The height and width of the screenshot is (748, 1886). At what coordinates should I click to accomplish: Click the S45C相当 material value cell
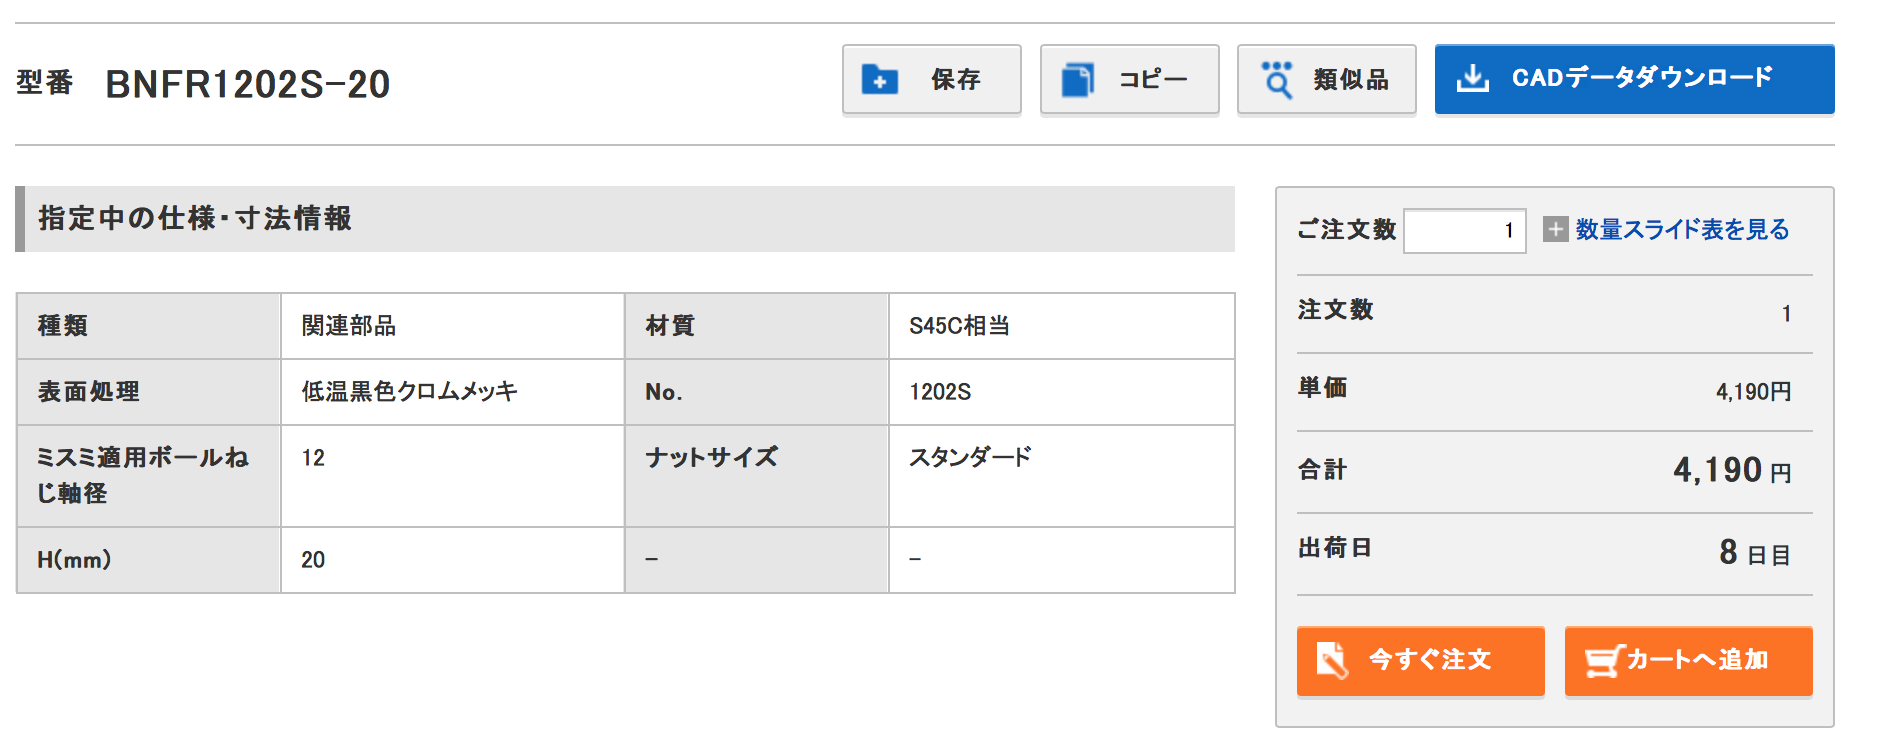pyautogui.click(x=1061, y=326)
